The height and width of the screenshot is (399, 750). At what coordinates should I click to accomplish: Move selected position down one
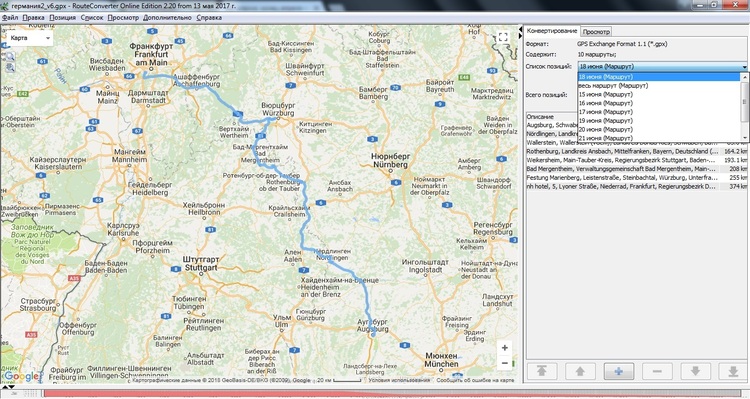pos(695,371)
